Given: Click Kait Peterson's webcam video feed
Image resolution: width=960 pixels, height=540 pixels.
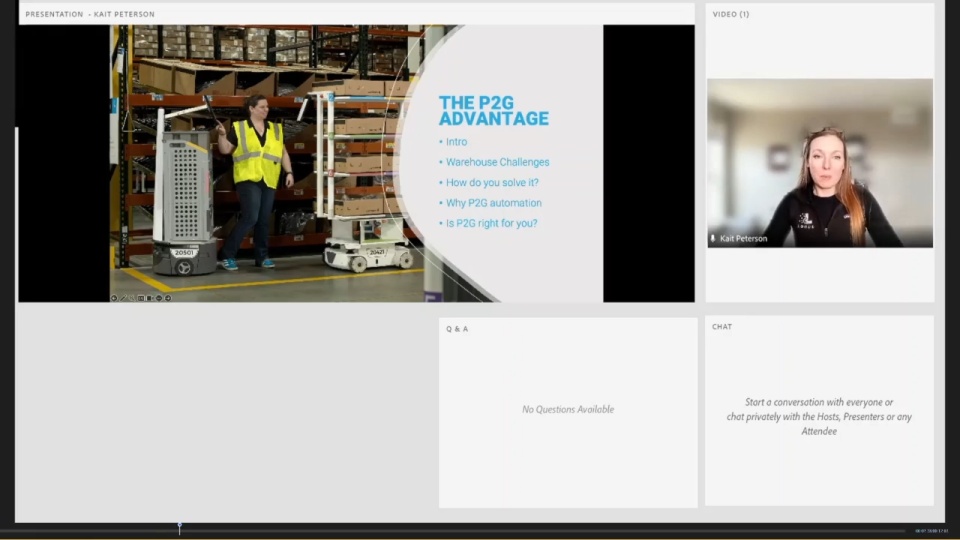Looking at the screenshot, I should pyautogui.click(x=820, y=163).
